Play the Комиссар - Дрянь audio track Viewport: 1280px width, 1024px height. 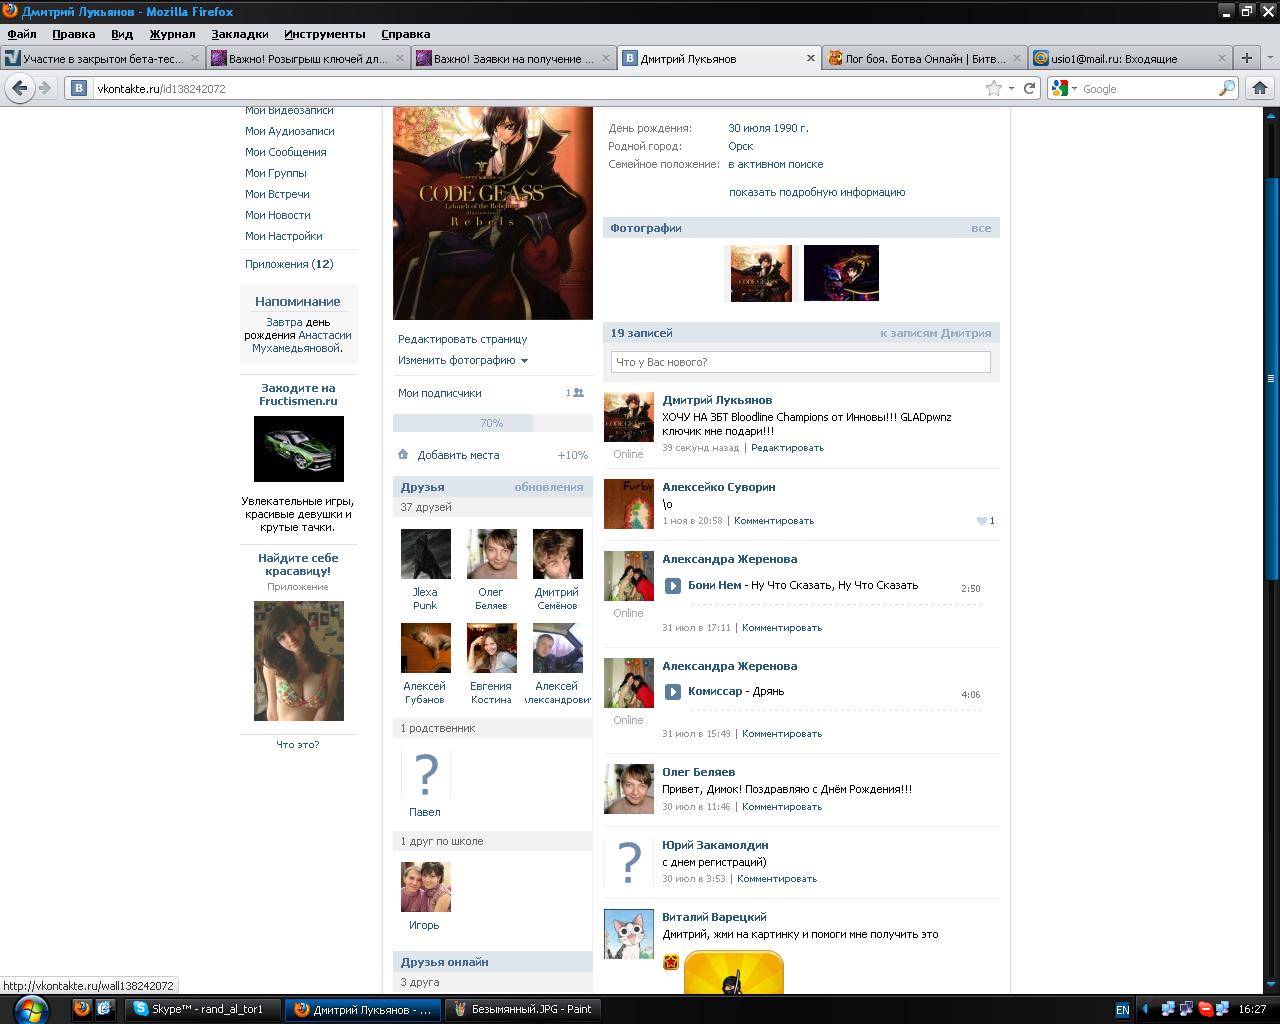coord(673,692)
